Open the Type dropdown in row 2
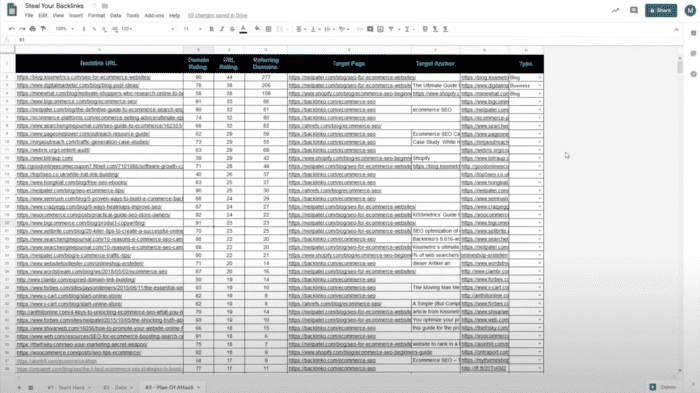The width and height of the screenshot is (700, 393). click(x=540, y=78)
